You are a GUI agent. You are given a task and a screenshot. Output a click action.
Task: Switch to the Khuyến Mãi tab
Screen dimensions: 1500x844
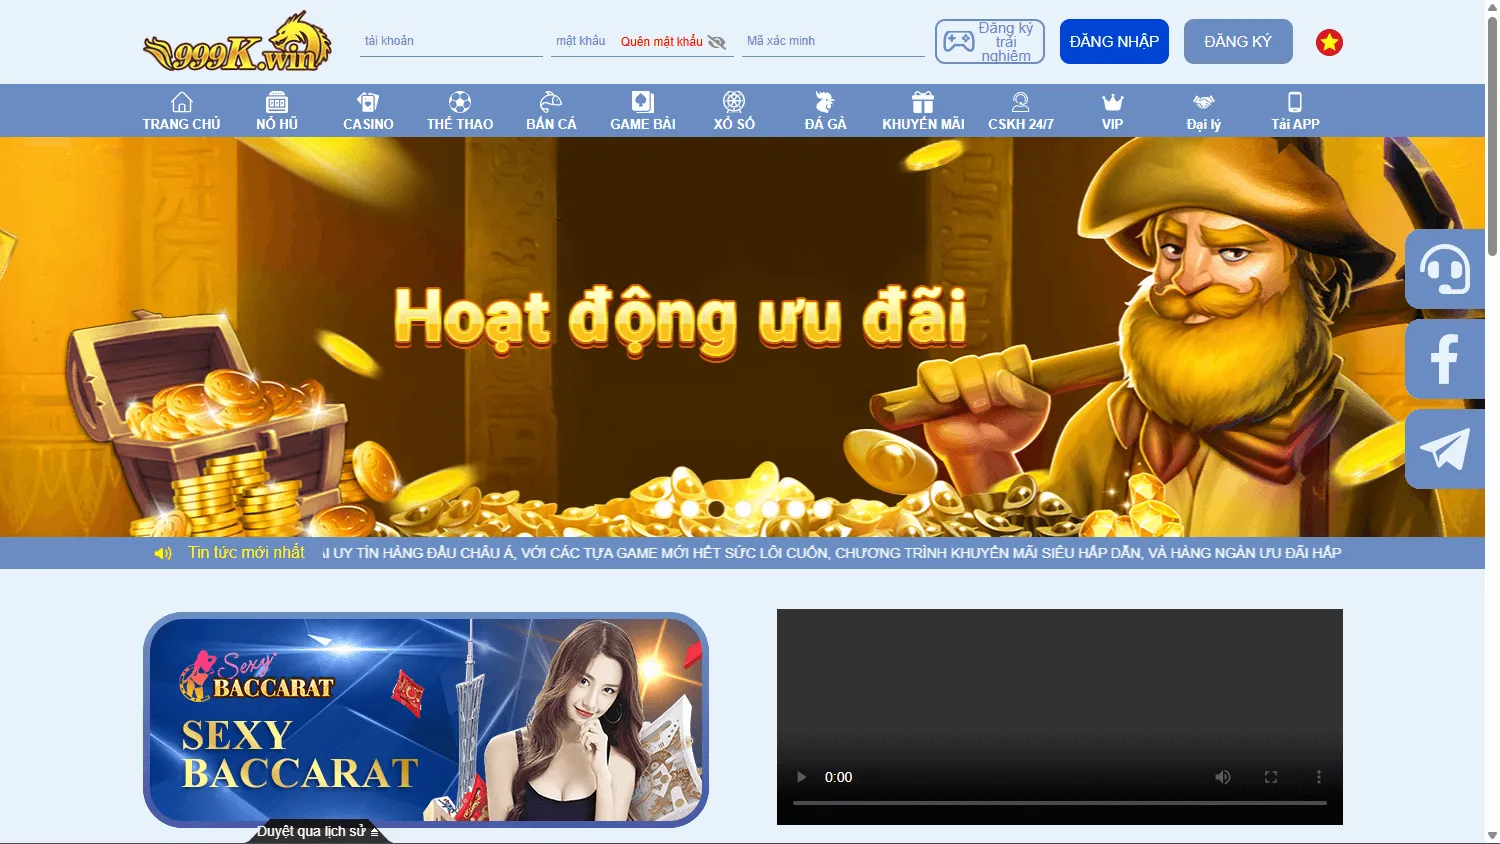(x=922, y=110)
